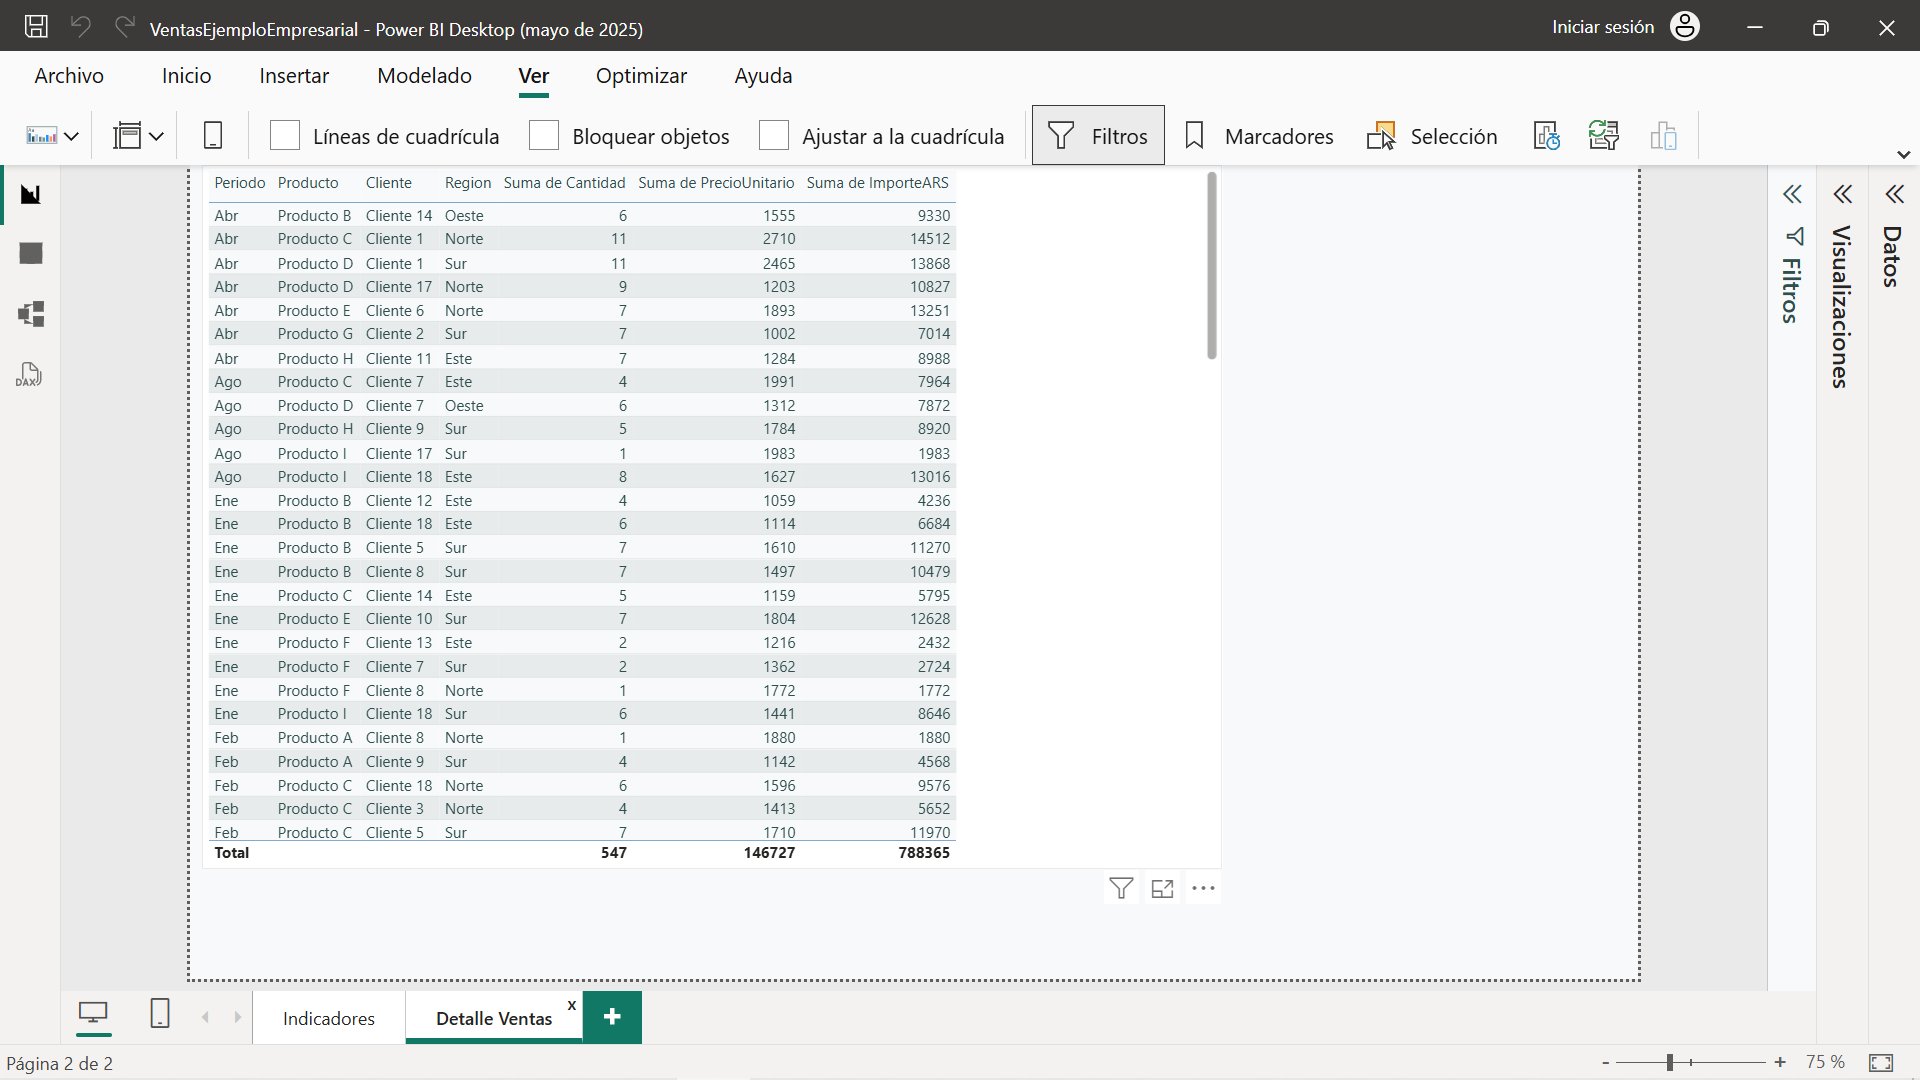The image size is (1920, 1080).
Task: Switch to the Indicadores page tab
Action: (x=329, y=1018)
